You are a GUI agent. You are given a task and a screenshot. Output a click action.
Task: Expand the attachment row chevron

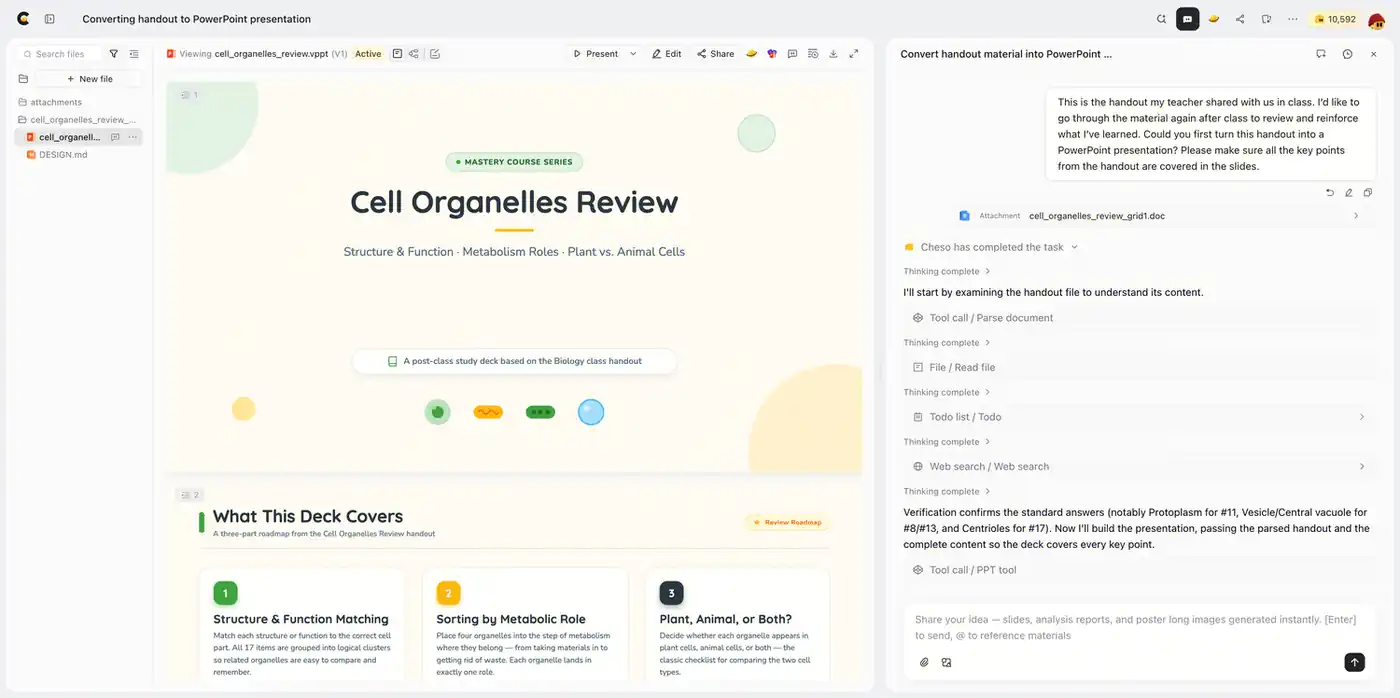(1356, 216)
